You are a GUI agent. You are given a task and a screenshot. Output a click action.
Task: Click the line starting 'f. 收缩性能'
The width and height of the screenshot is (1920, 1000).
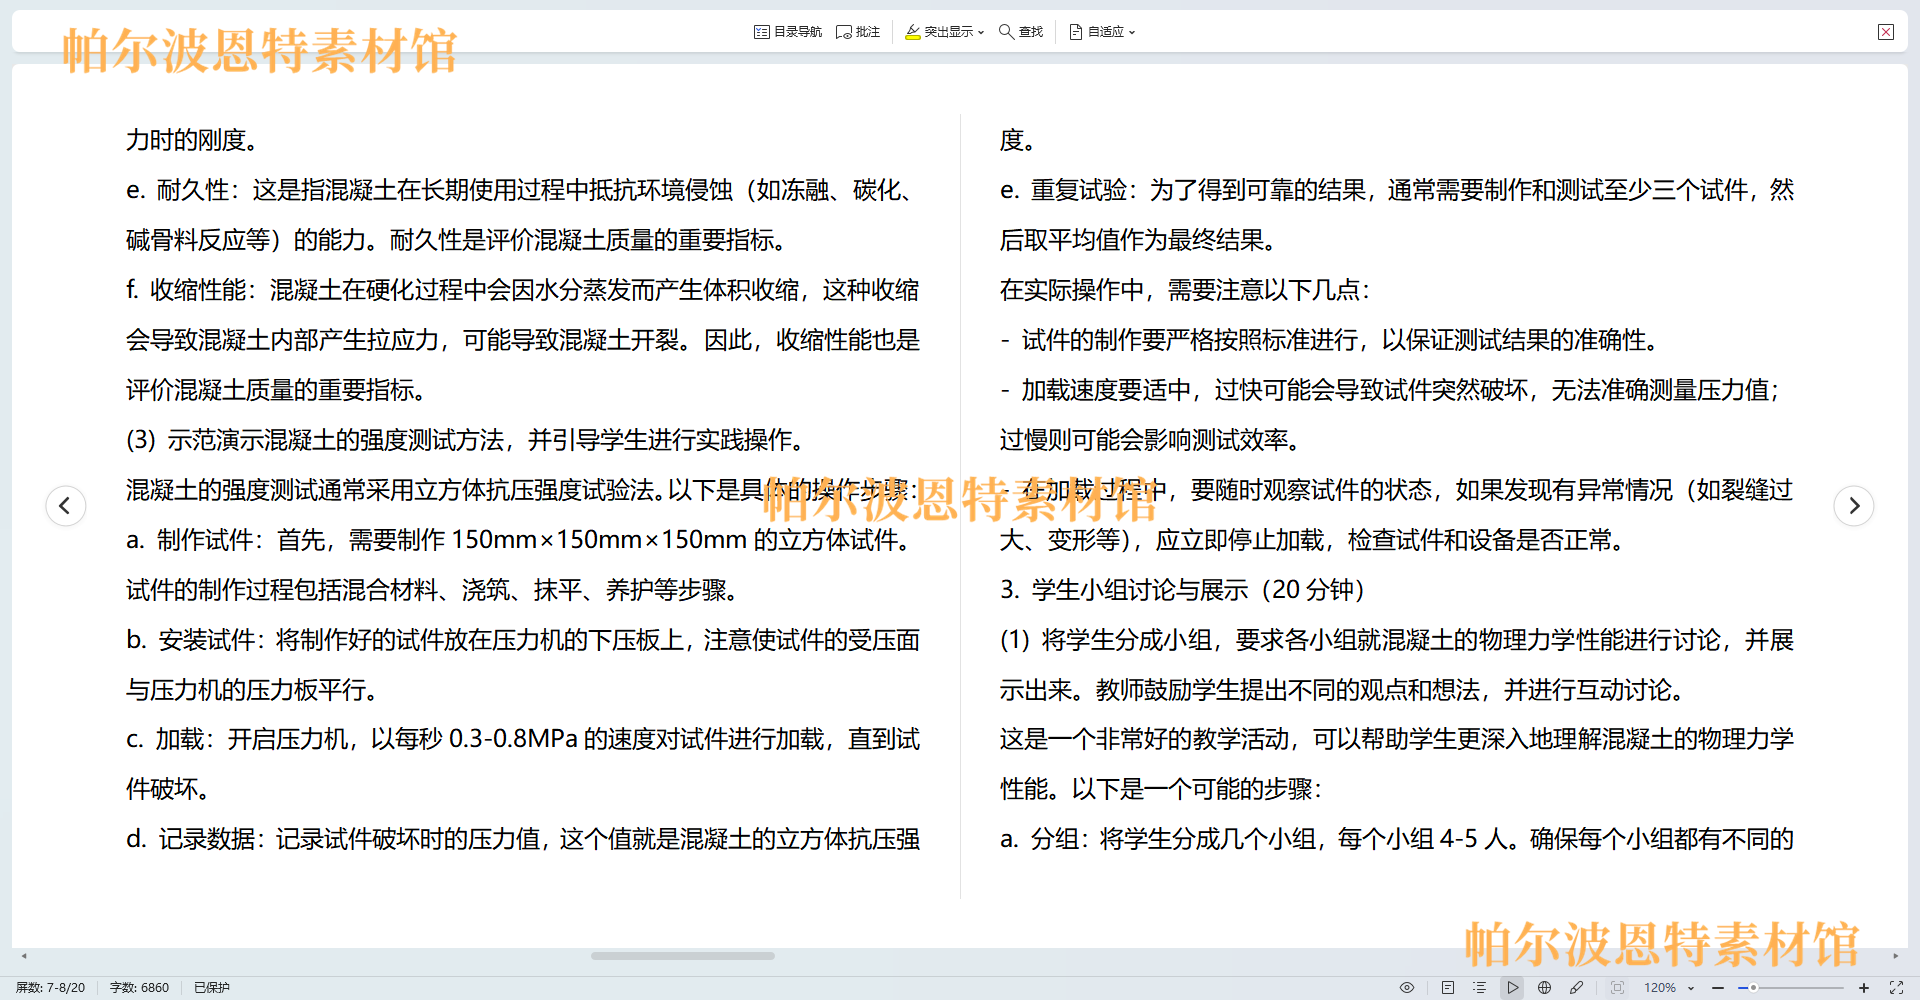click(x=522, y=290)
